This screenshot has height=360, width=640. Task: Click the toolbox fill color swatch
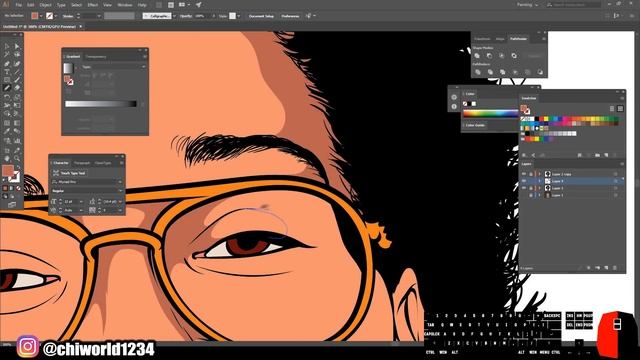point(8,171)
